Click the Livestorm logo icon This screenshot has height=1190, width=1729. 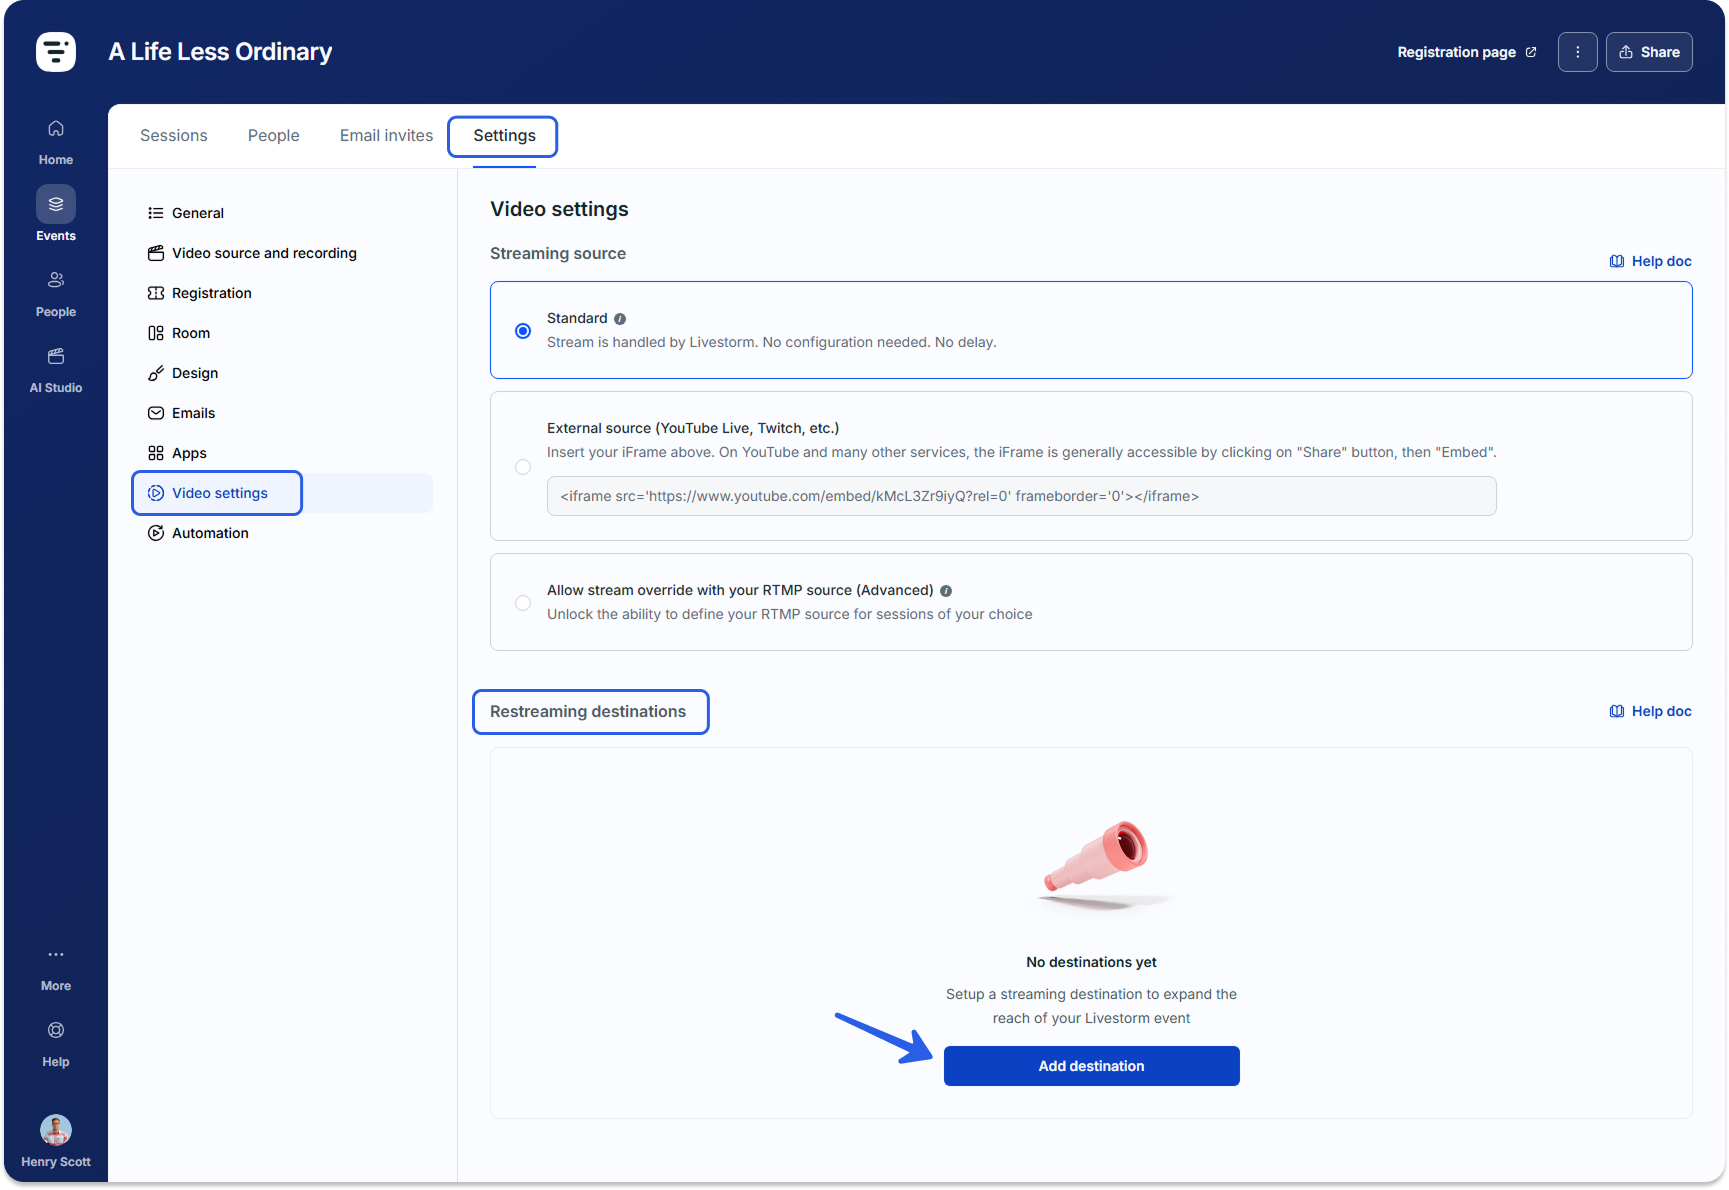56,52
